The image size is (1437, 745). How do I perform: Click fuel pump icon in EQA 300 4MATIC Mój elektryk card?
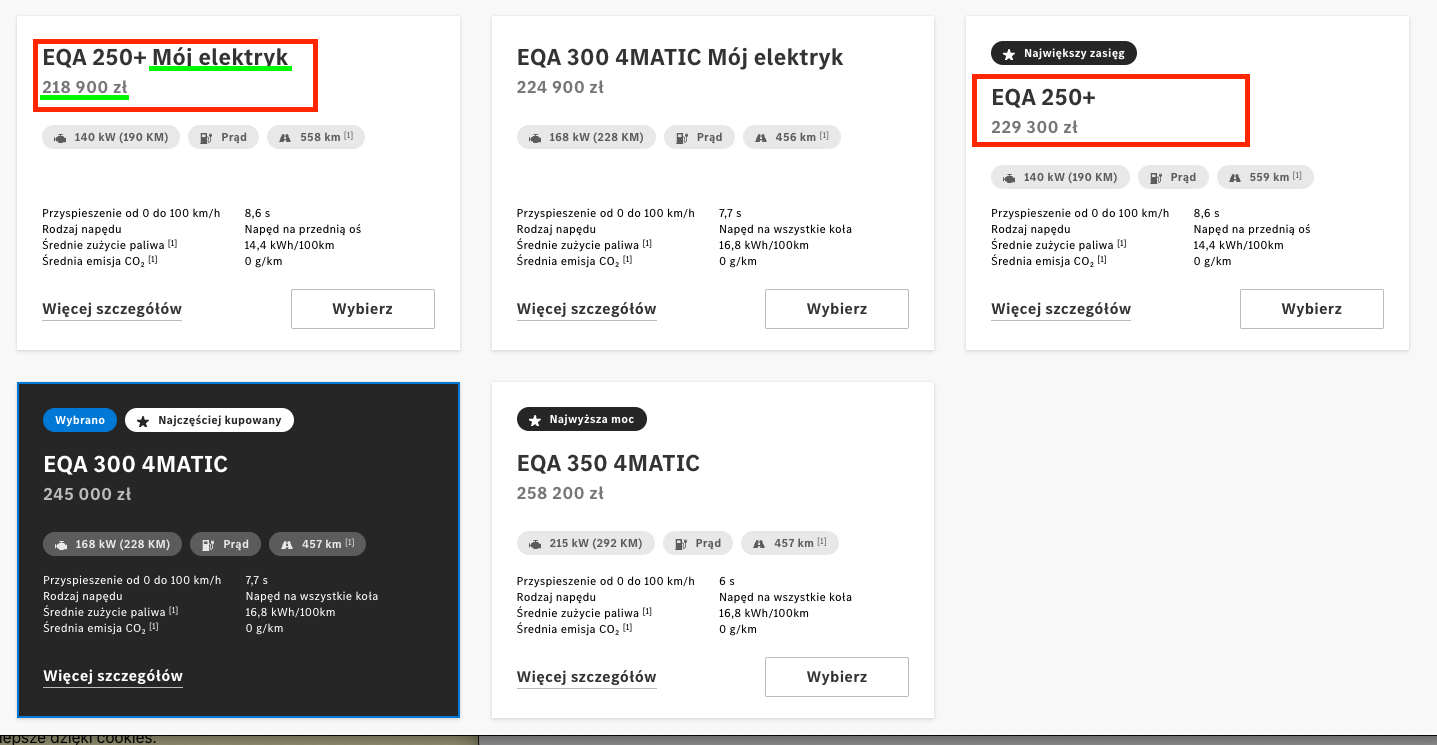682,137
